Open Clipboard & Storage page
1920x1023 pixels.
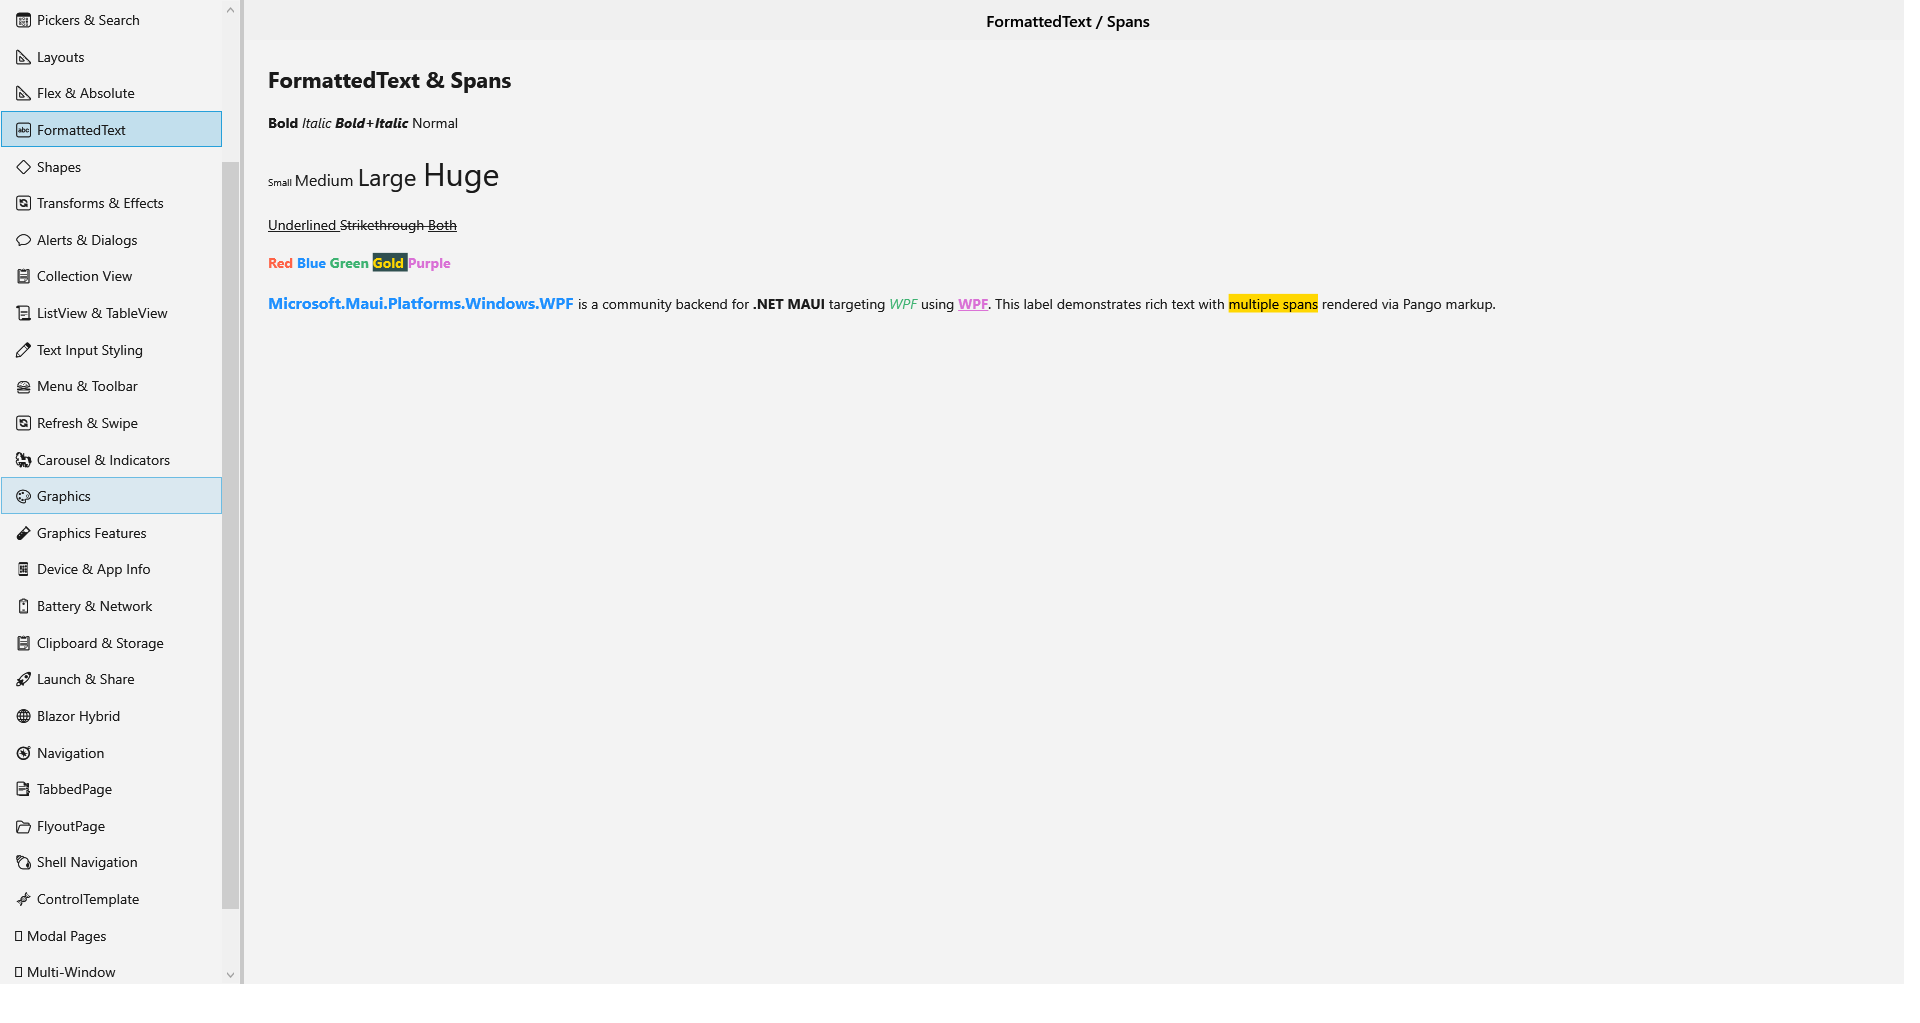coord(111,643)
